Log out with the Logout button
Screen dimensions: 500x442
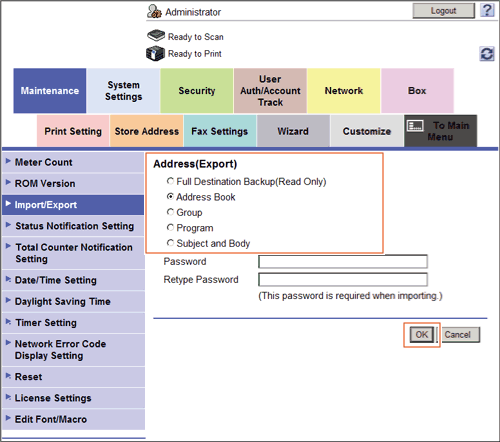443,11
